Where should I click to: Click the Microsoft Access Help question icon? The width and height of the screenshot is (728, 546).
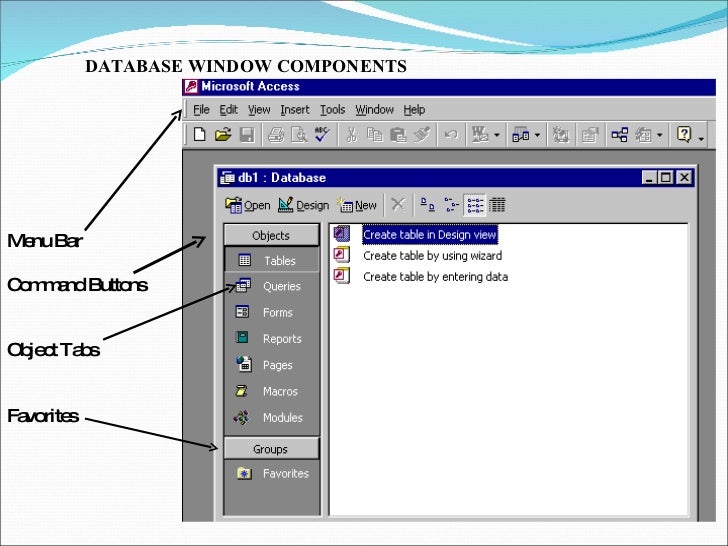point(684,135)
